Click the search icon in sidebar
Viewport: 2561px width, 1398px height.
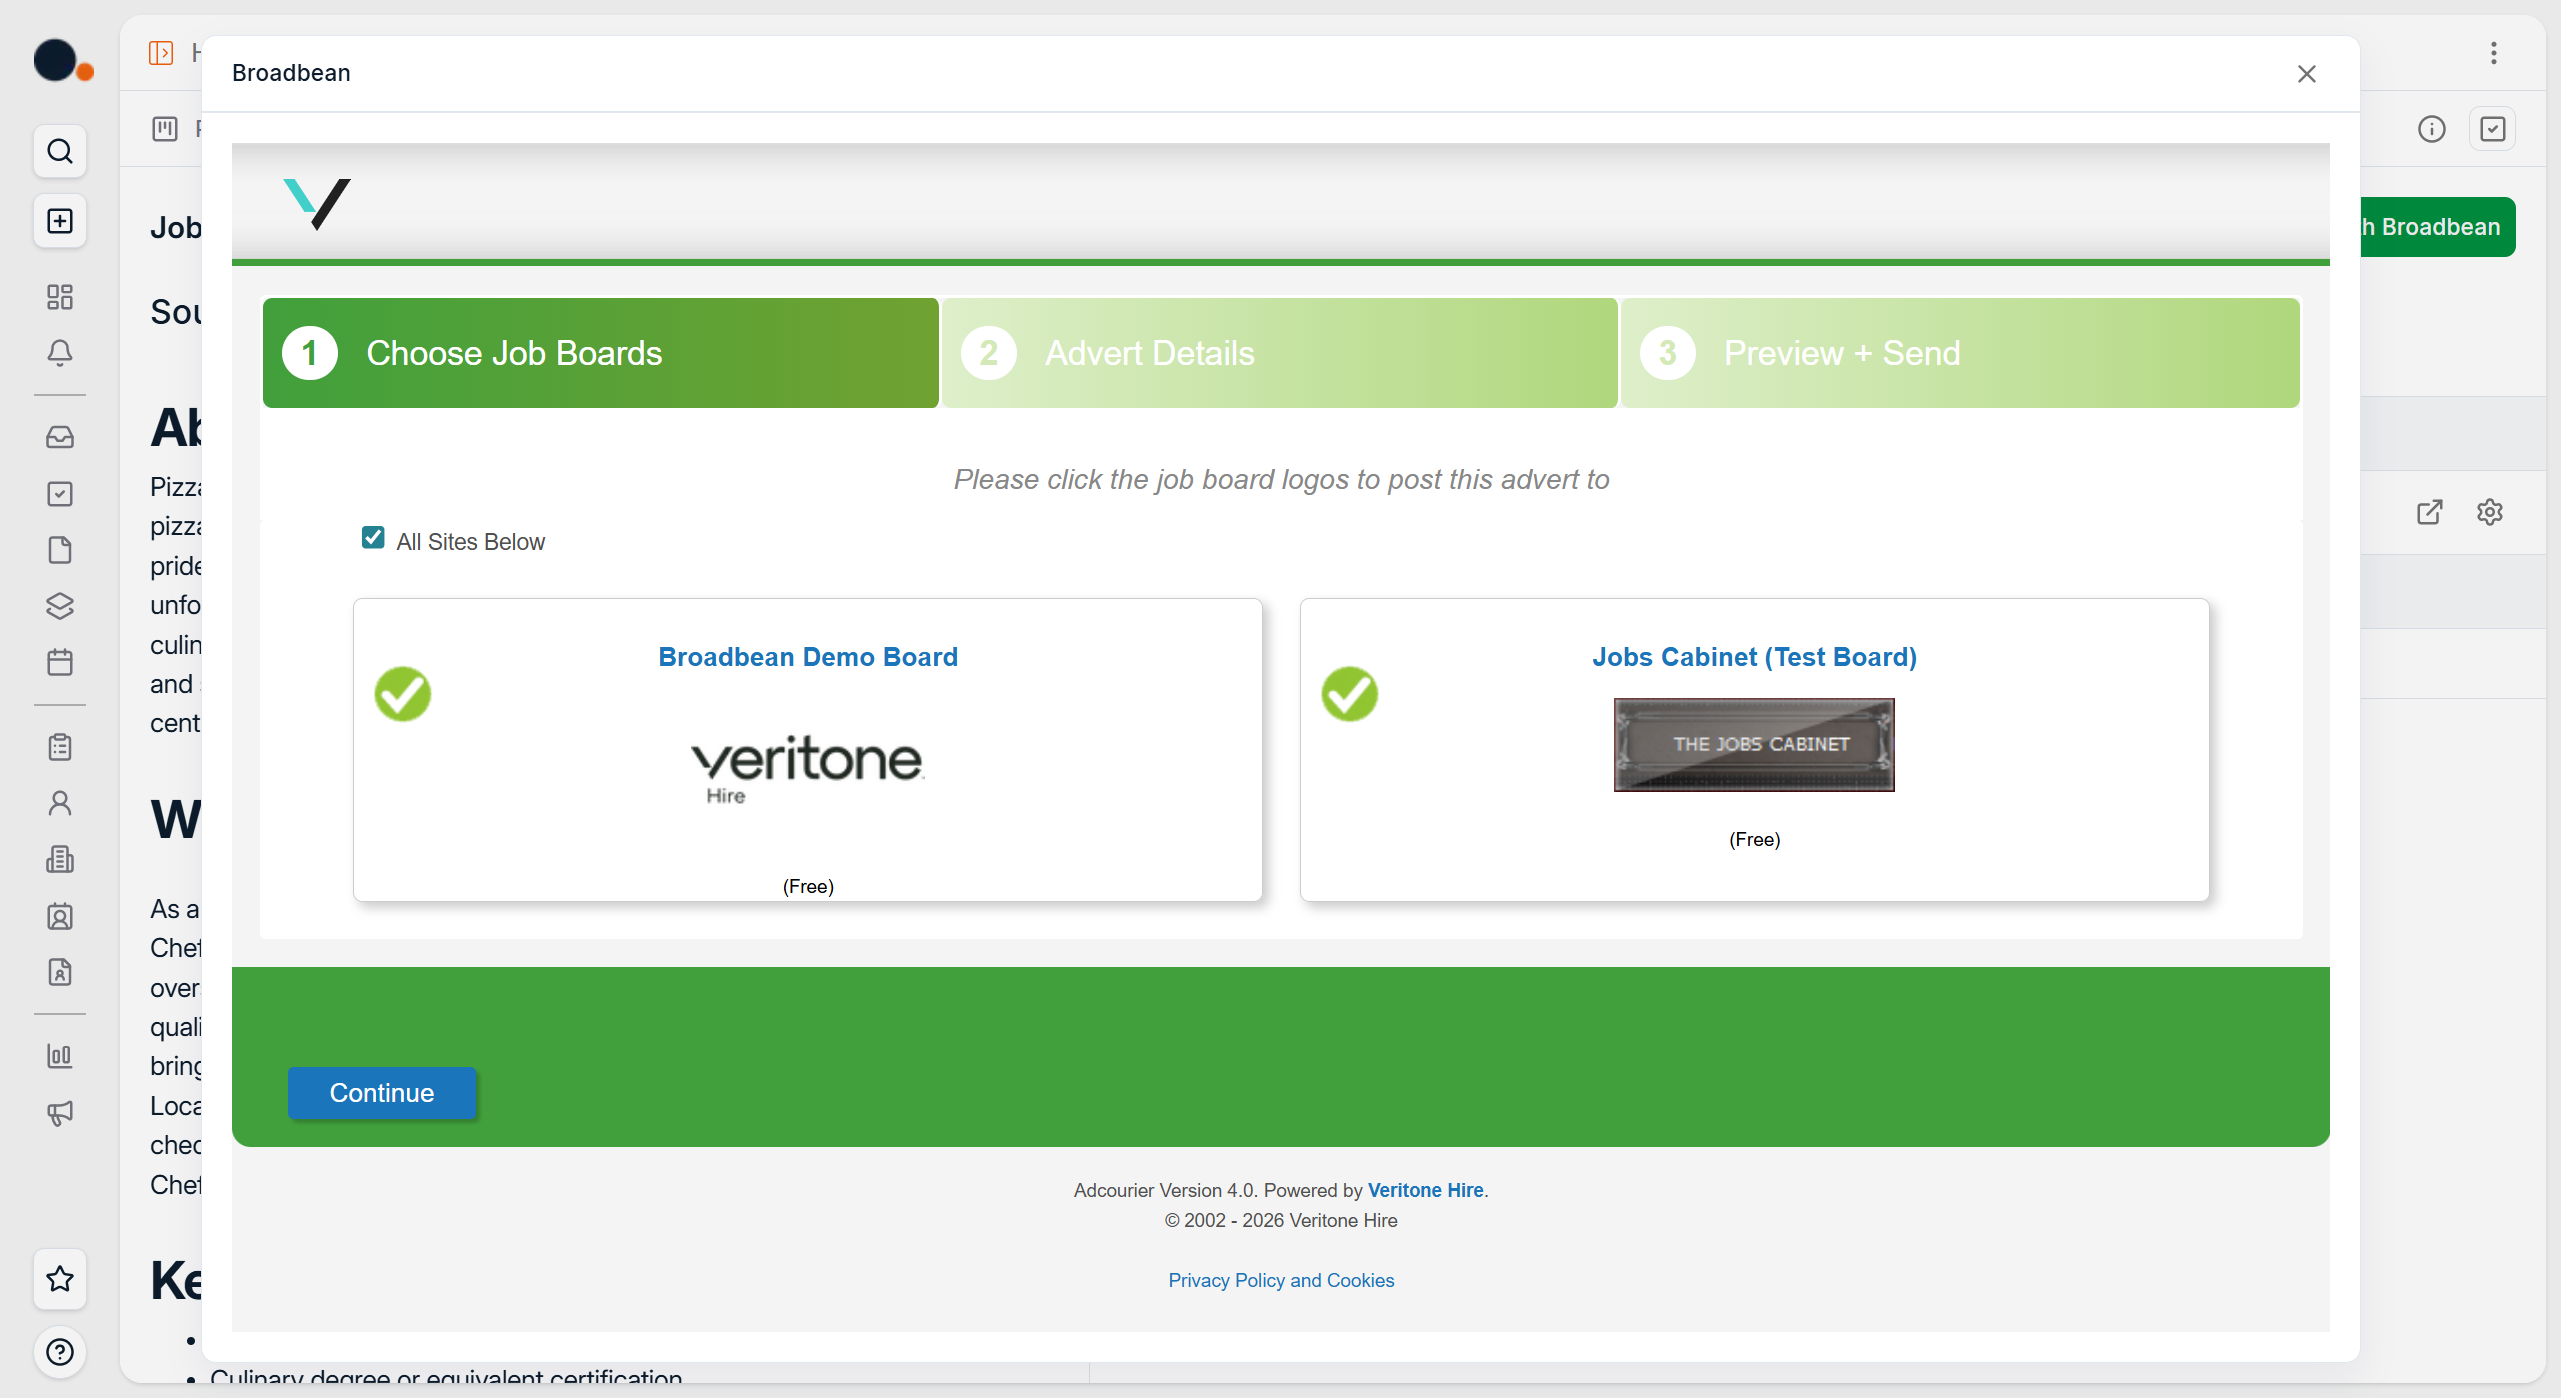(60, 151)
